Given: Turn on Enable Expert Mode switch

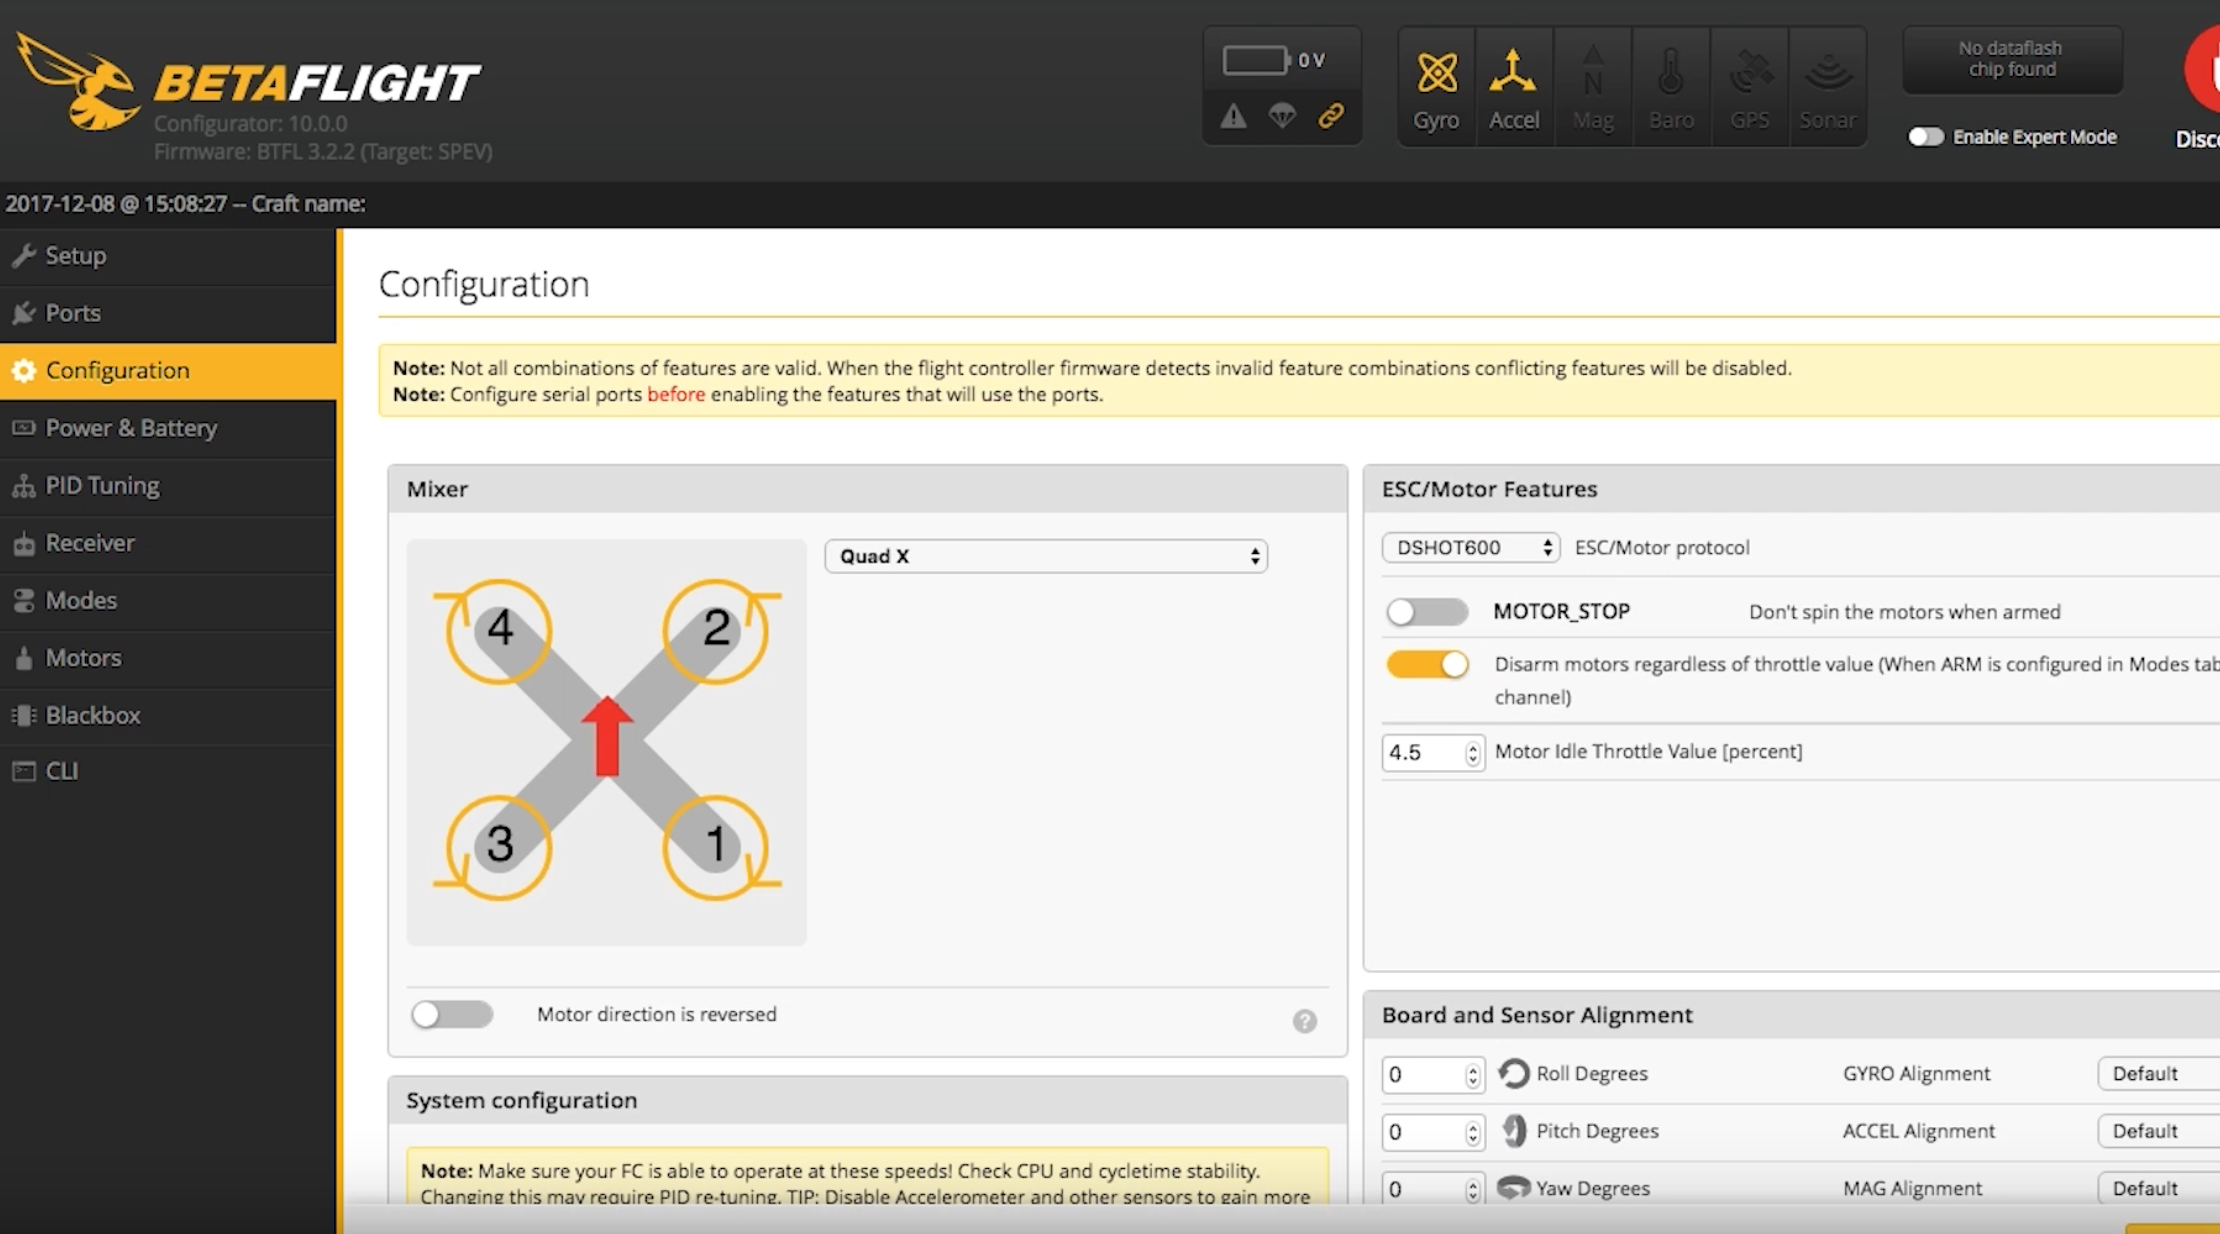Looking at the screenshot, I should click(x=1925, y=137).
